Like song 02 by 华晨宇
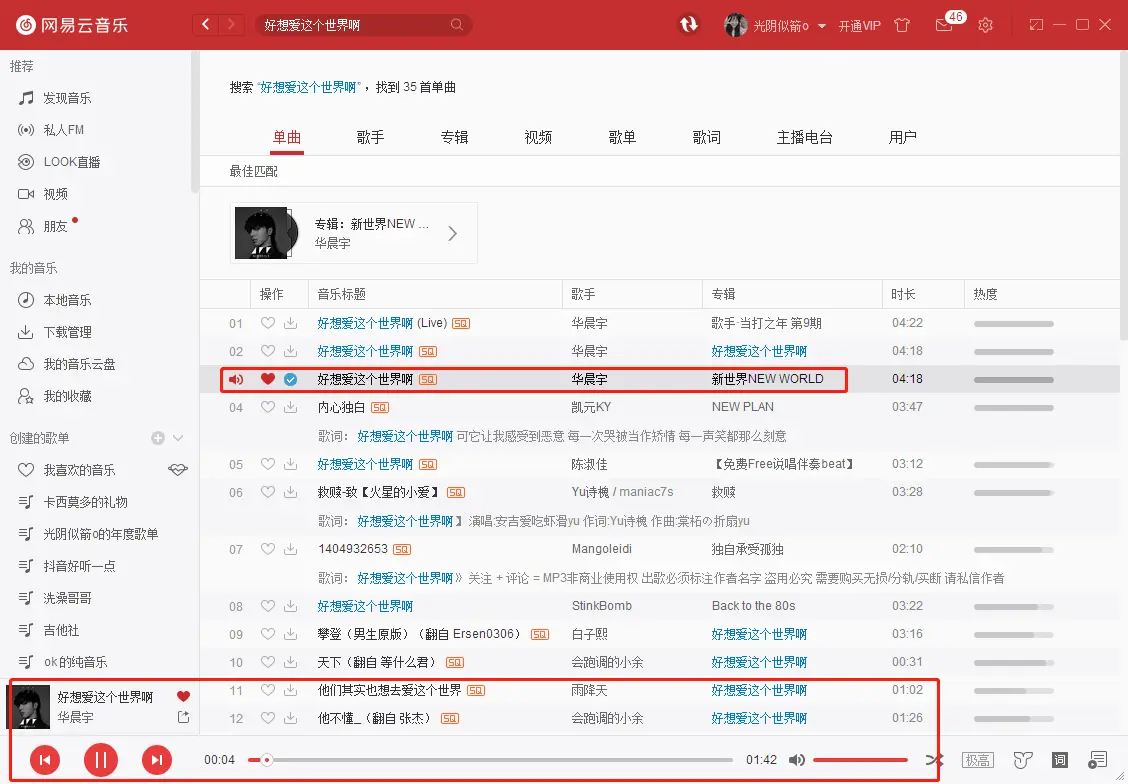The width and height of the screenshot is (1128, 784). pos(268,351)
